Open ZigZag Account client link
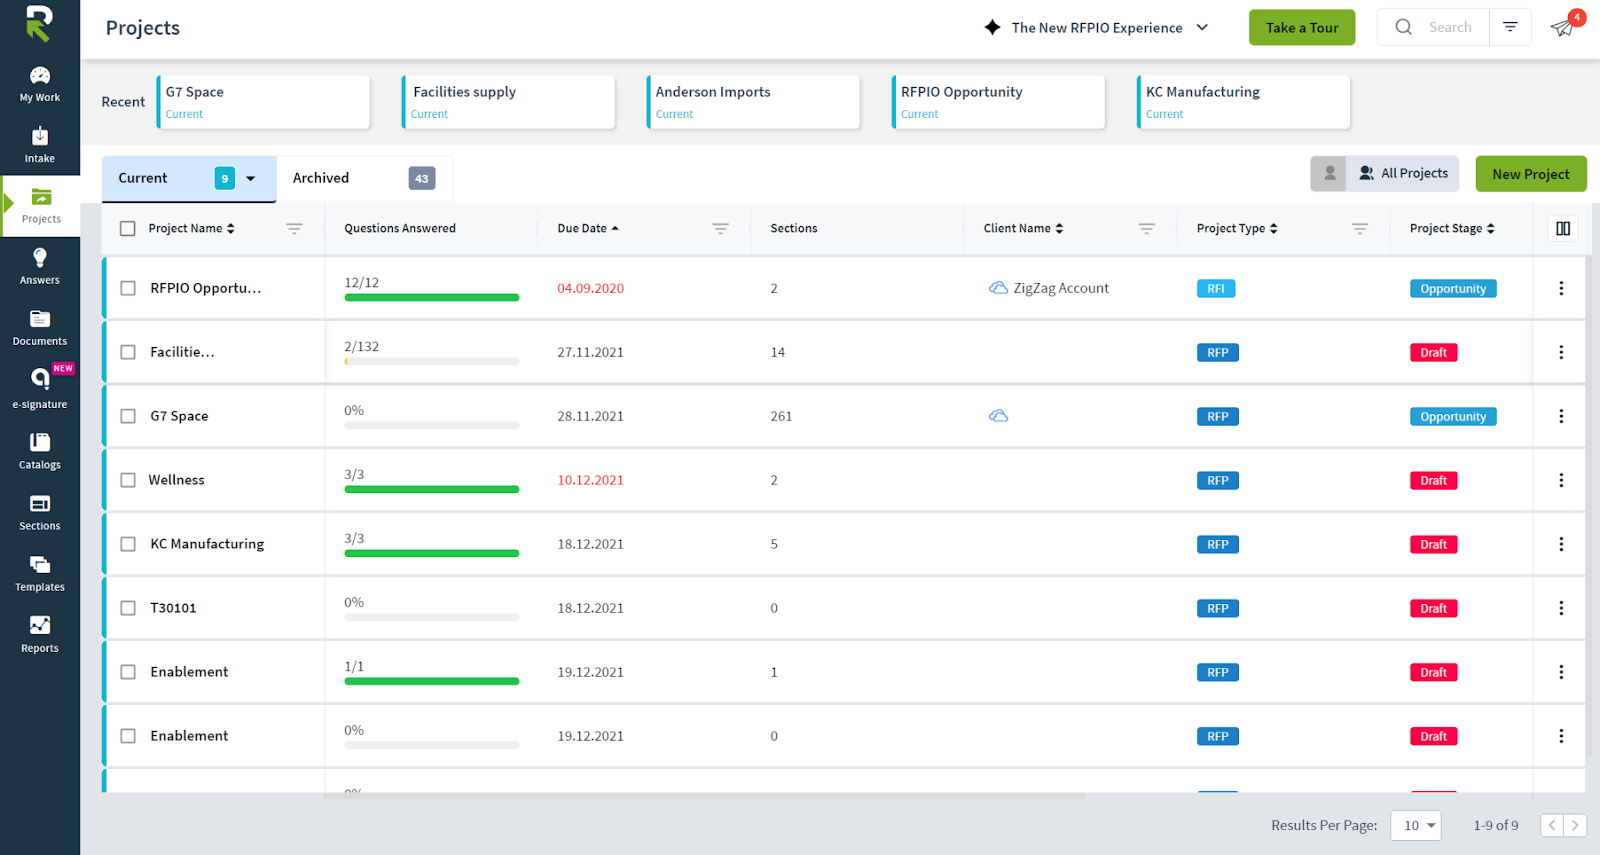This screenshot has height=855, width=1600. (x=1061, y=288)
